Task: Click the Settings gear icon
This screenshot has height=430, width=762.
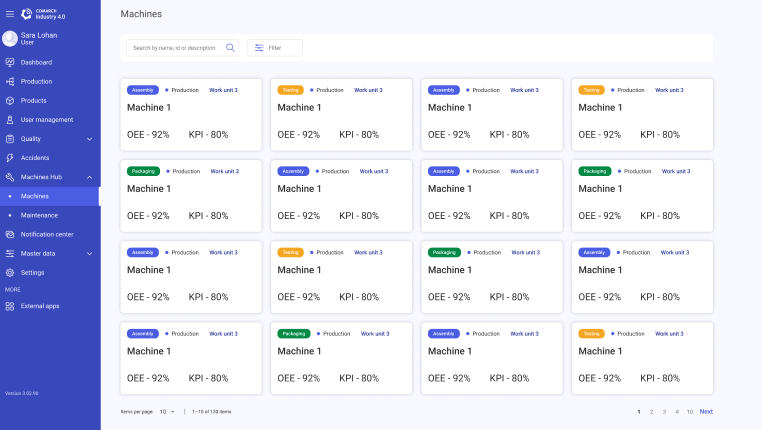Action: [x=10, y=273]
